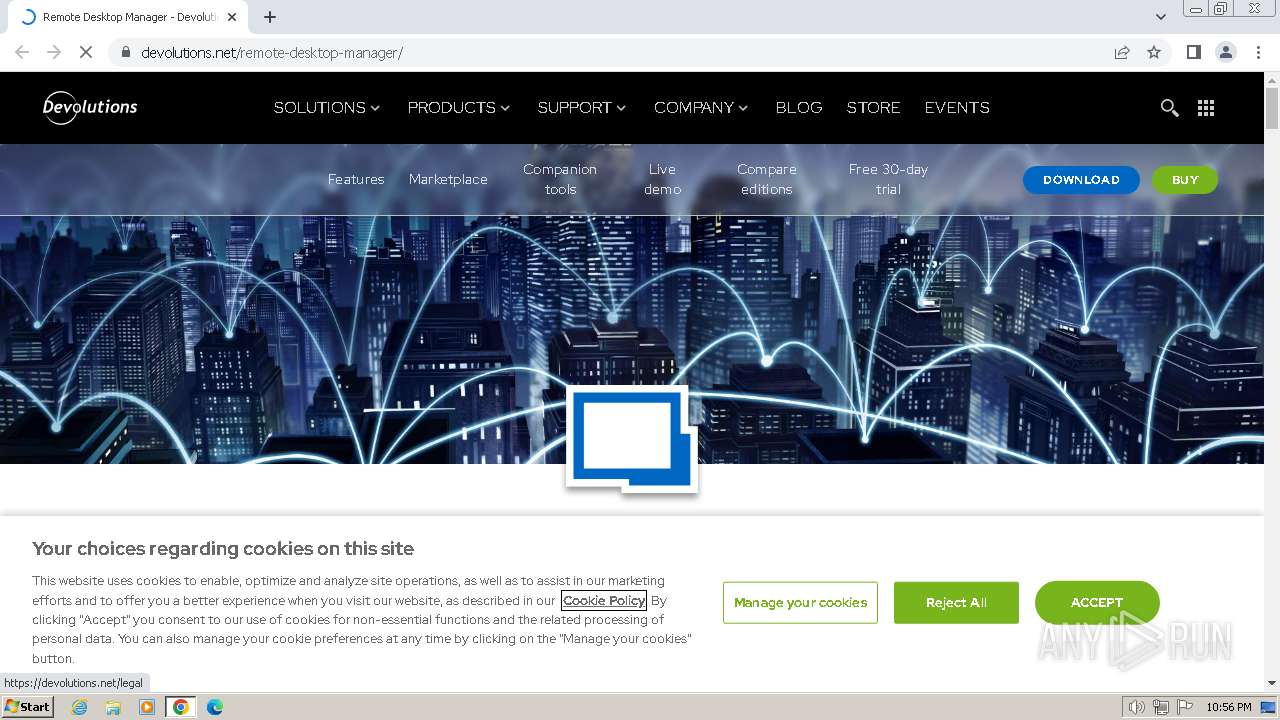Click the taskbar clock showing 10:56 PM

pyautogui.click(x=1228, y=707)
